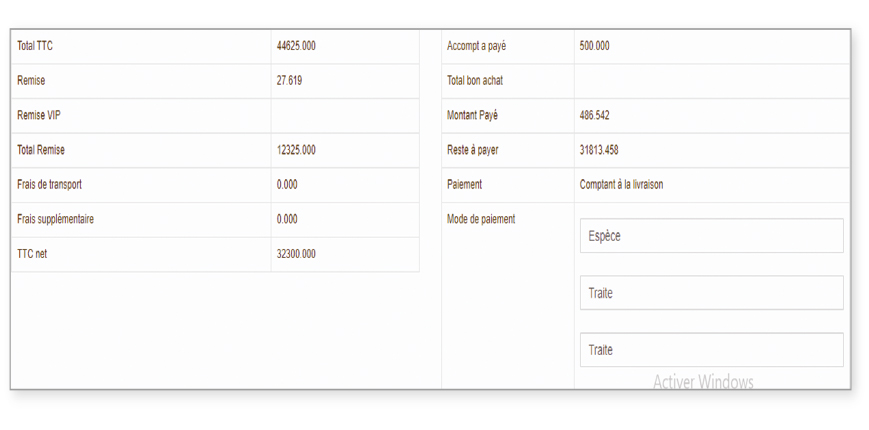Image resolution: width=869 pixels, height=430 pixels.
Task: Click the Reste à payer value 31813.458
Action: pos(599,150)
